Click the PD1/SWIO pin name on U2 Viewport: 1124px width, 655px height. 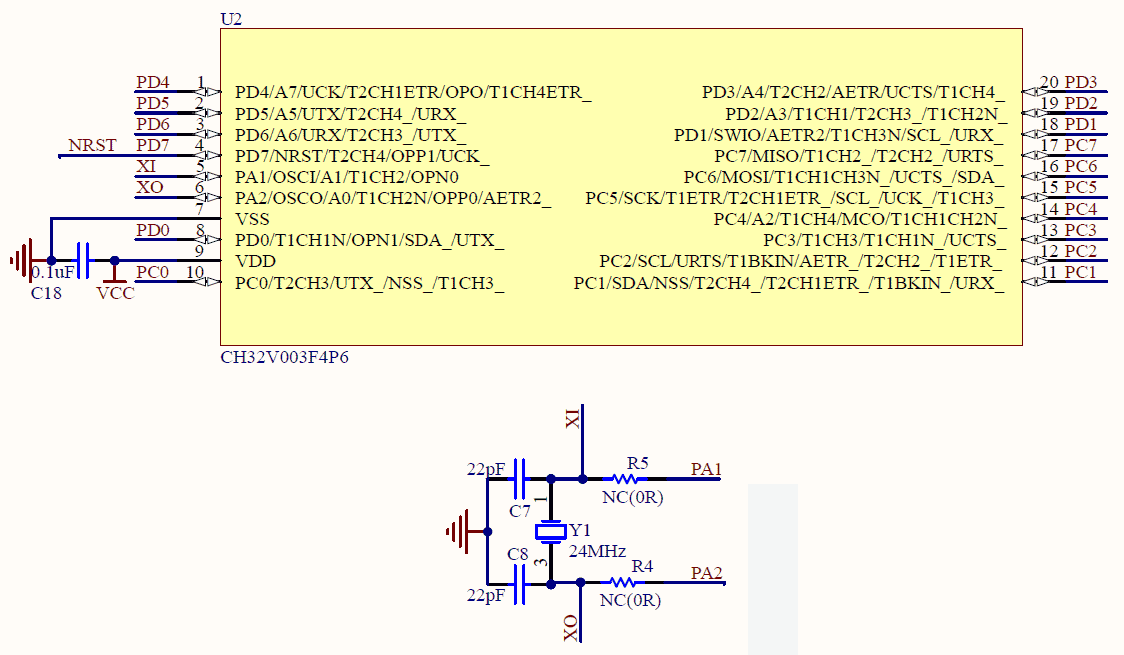click(x=839, y=135)
